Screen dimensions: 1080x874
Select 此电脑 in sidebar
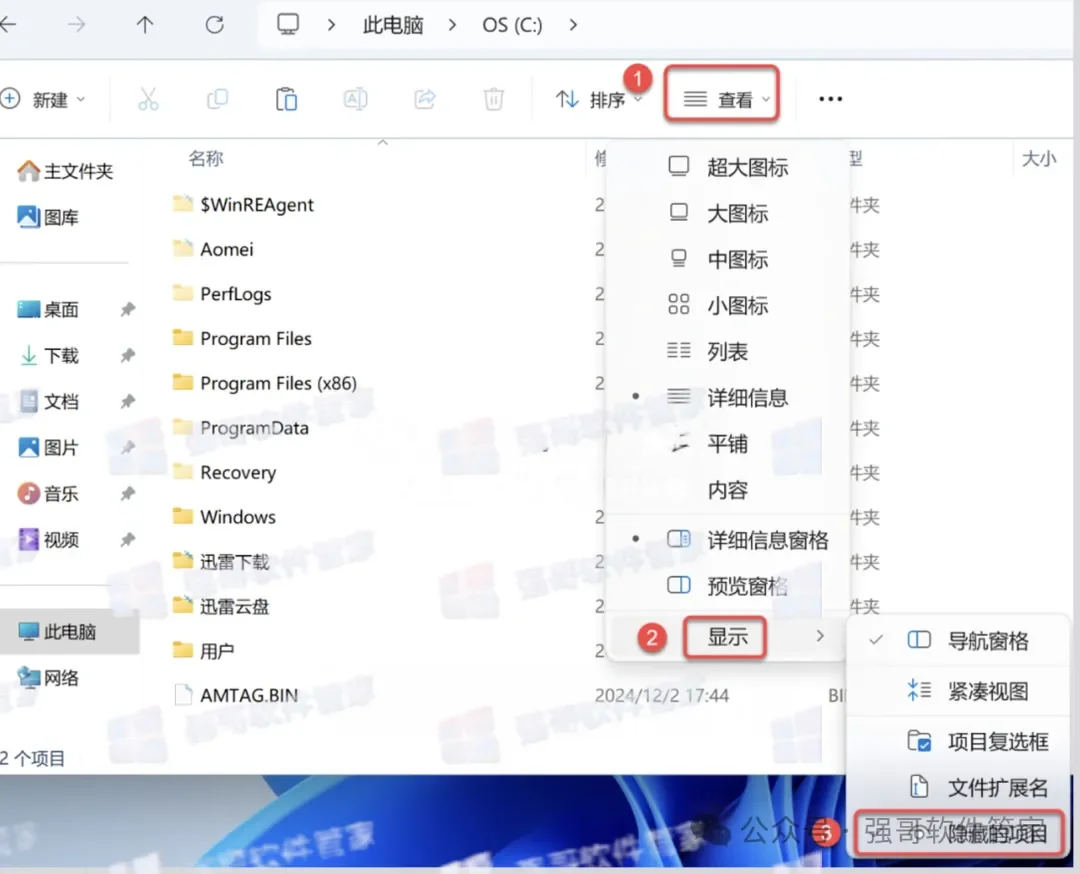[x=69, y=632]
